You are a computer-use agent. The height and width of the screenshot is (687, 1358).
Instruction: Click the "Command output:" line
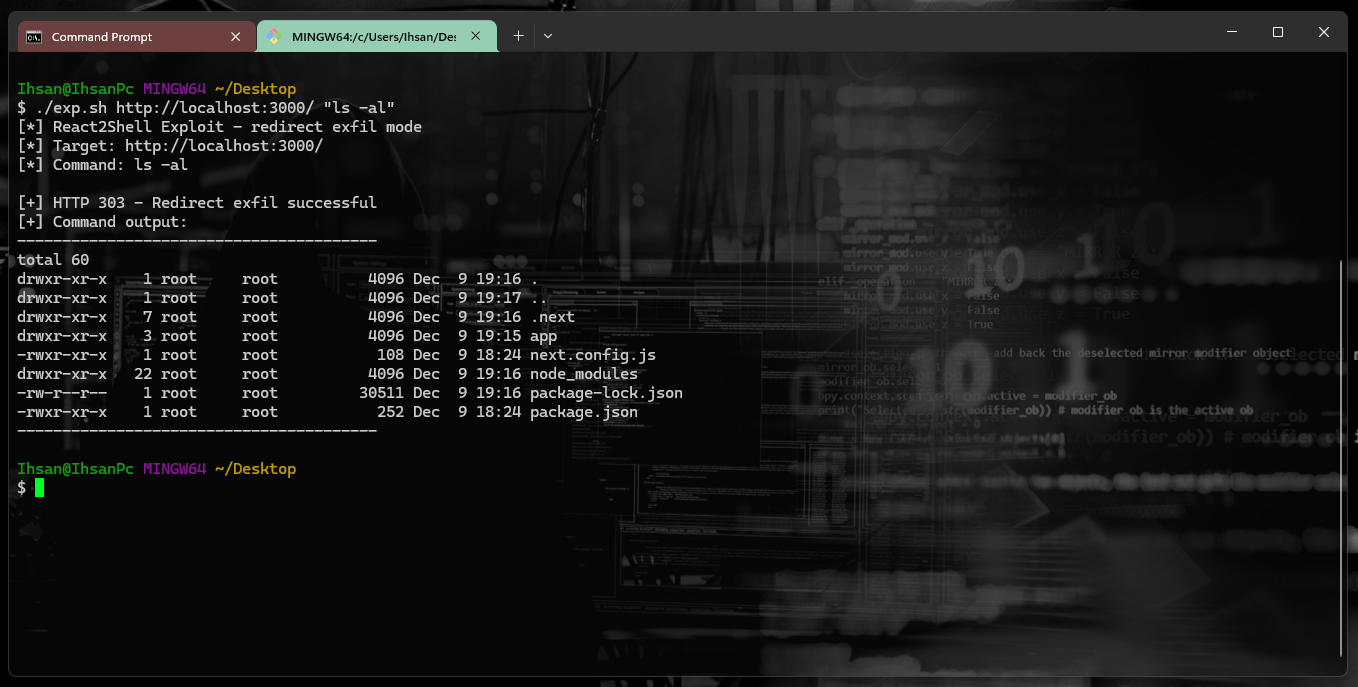coord(102,222)
